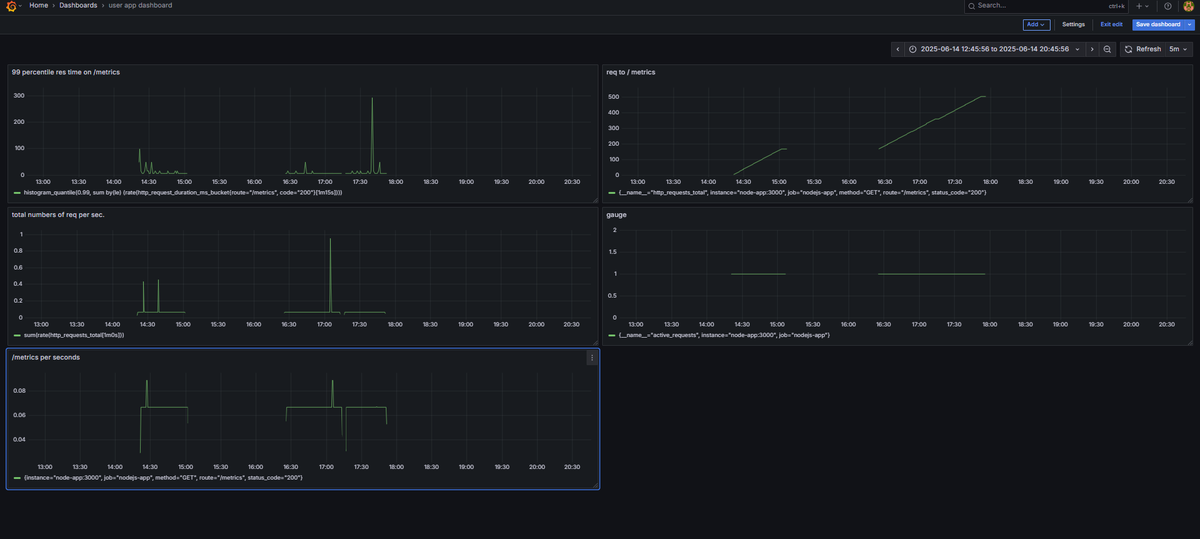
Task: Click Exit edit
Action: click(1111, 24)
